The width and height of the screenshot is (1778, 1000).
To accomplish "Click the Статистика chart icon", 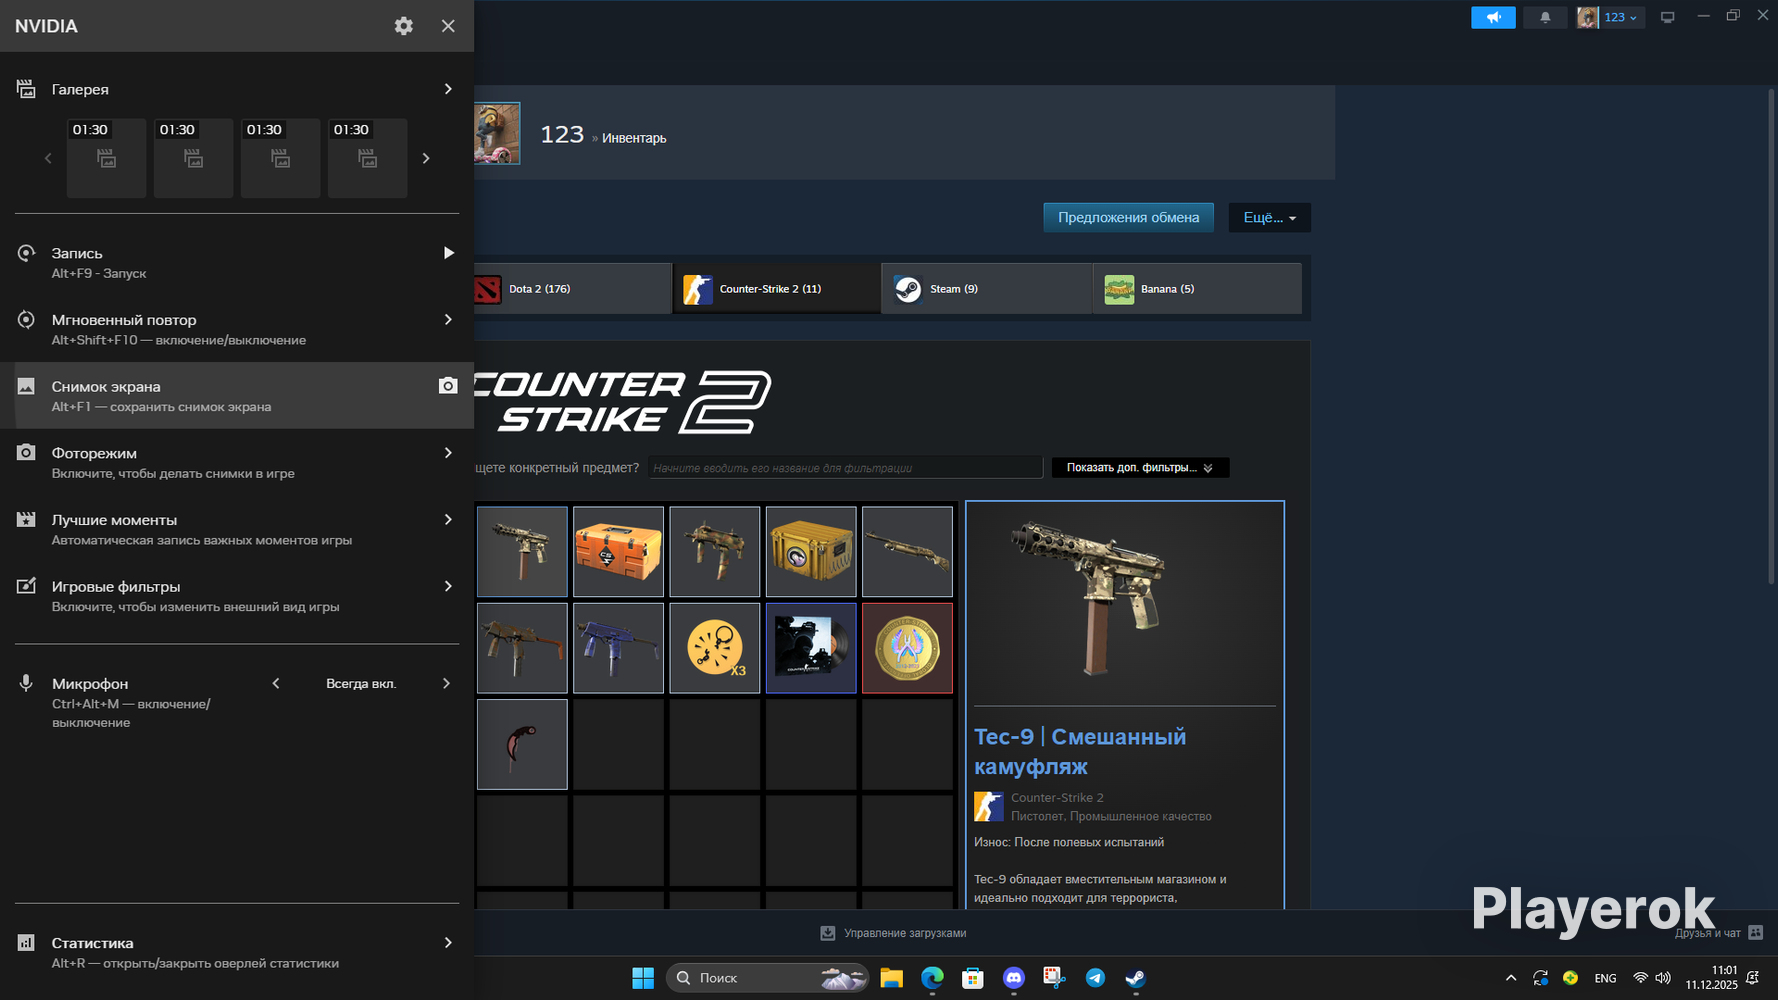I will pos(26,943).
